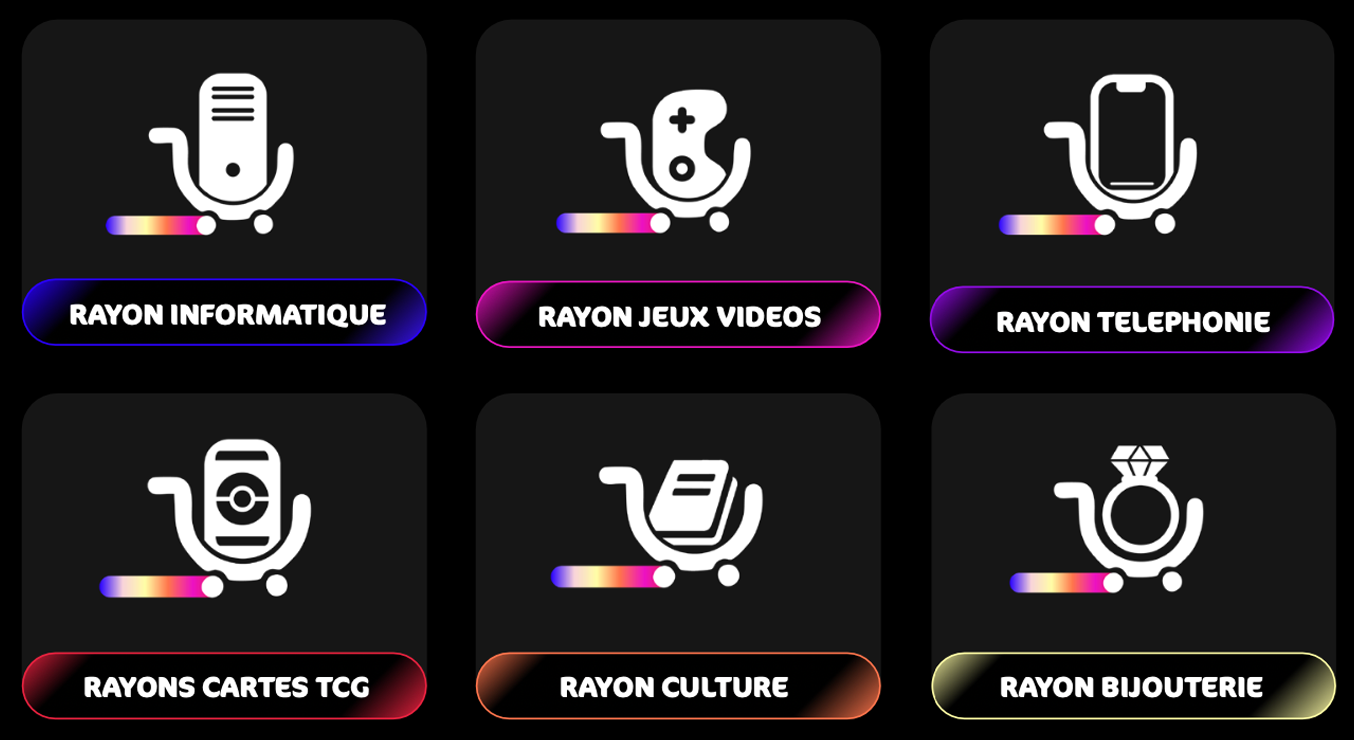Select the game controller cart icon
The width and height of the screenshot is (1354, 740).
click(x=676, y=160)
